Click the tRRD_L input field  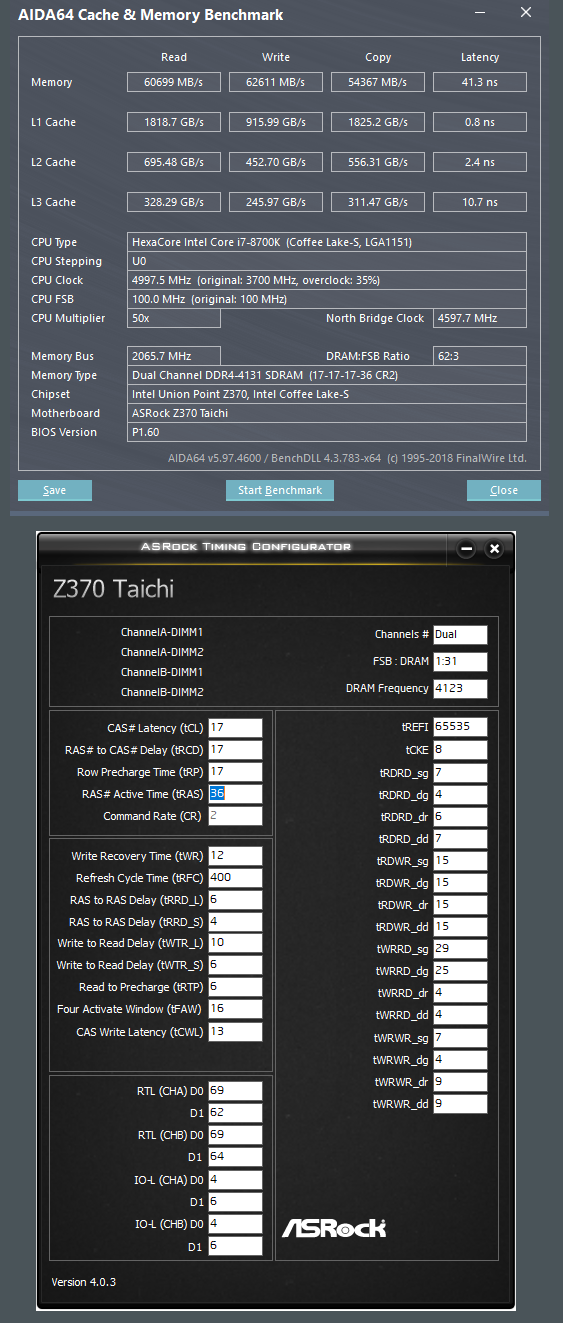(x=235, y=900)
